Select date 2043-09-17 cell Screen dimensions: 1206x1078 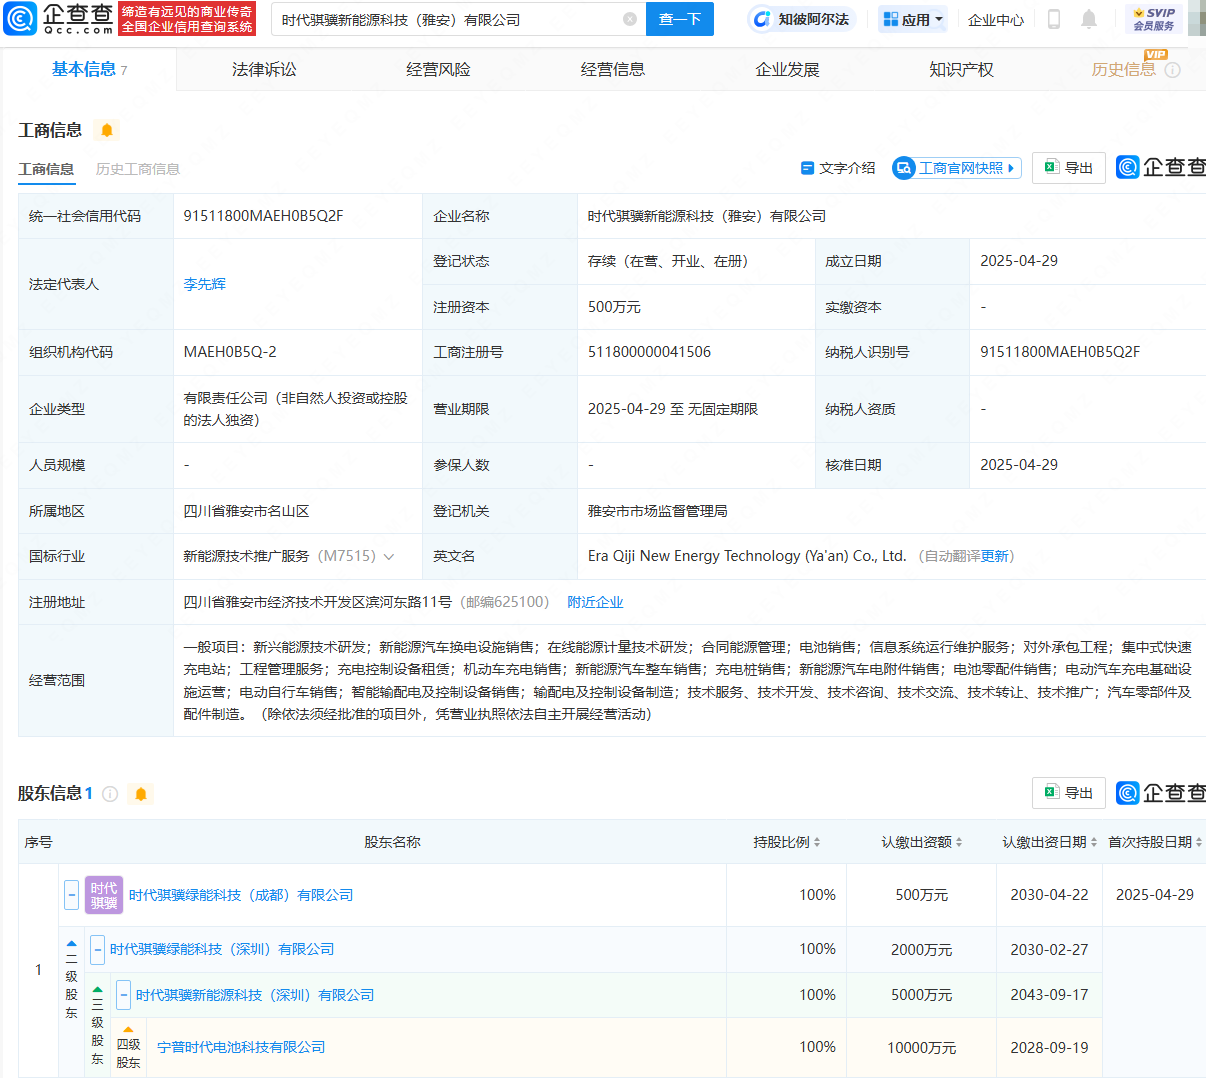click(x=1049, y=995)
